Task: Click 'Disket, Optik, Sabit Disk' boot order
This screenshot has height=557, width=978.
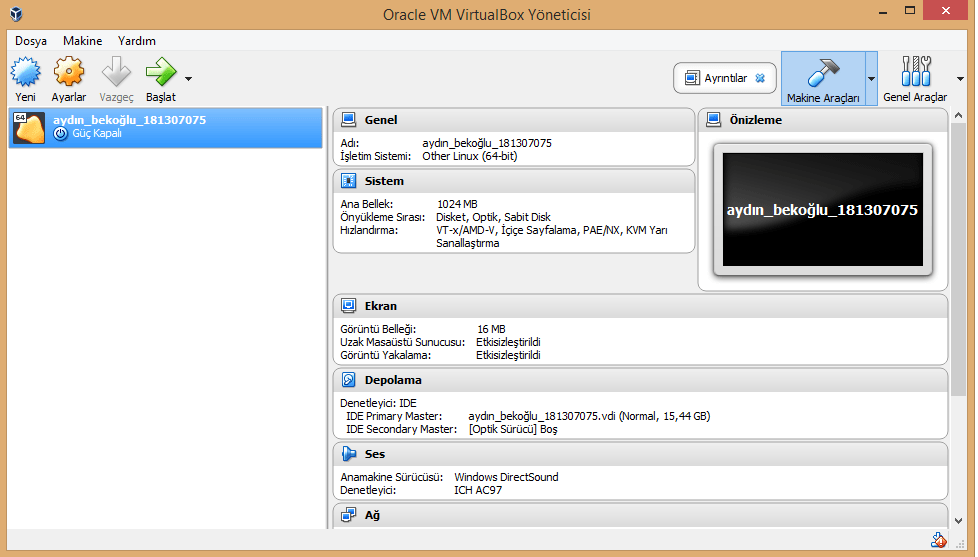Action: click(x=493, y=217)
